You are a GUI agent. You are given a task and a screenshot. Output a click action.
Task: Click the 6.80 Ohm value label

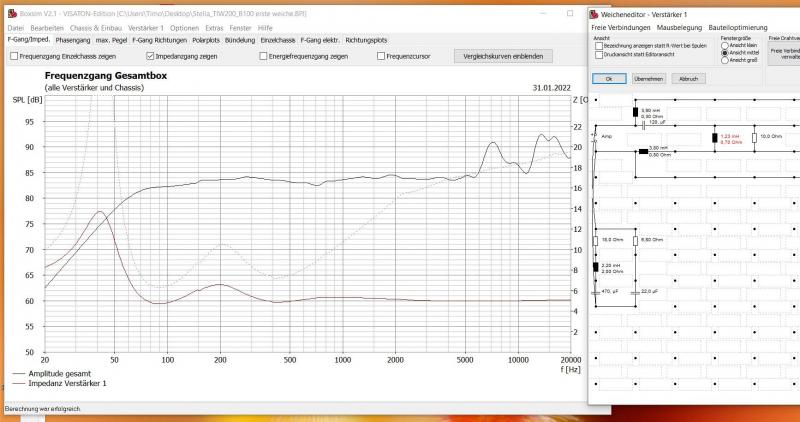tap(652, 239)
